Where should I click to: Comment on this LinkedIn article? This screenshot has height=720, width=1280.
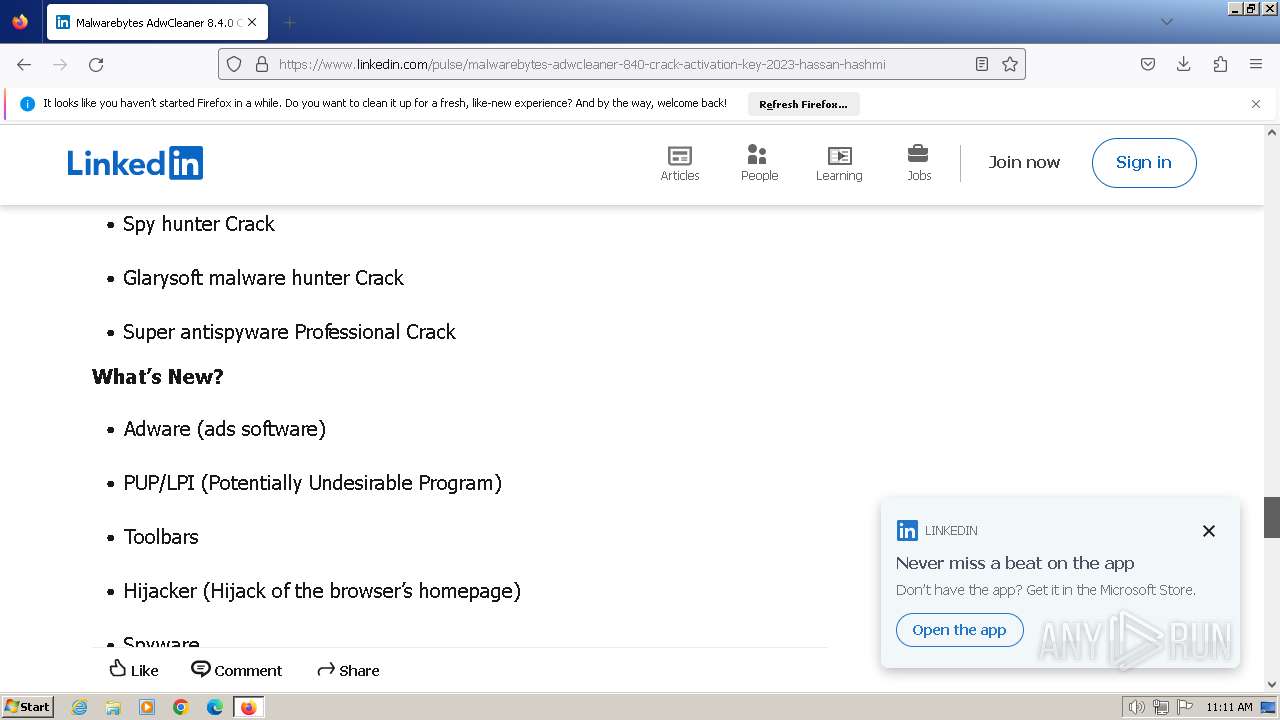pos(237,670)
